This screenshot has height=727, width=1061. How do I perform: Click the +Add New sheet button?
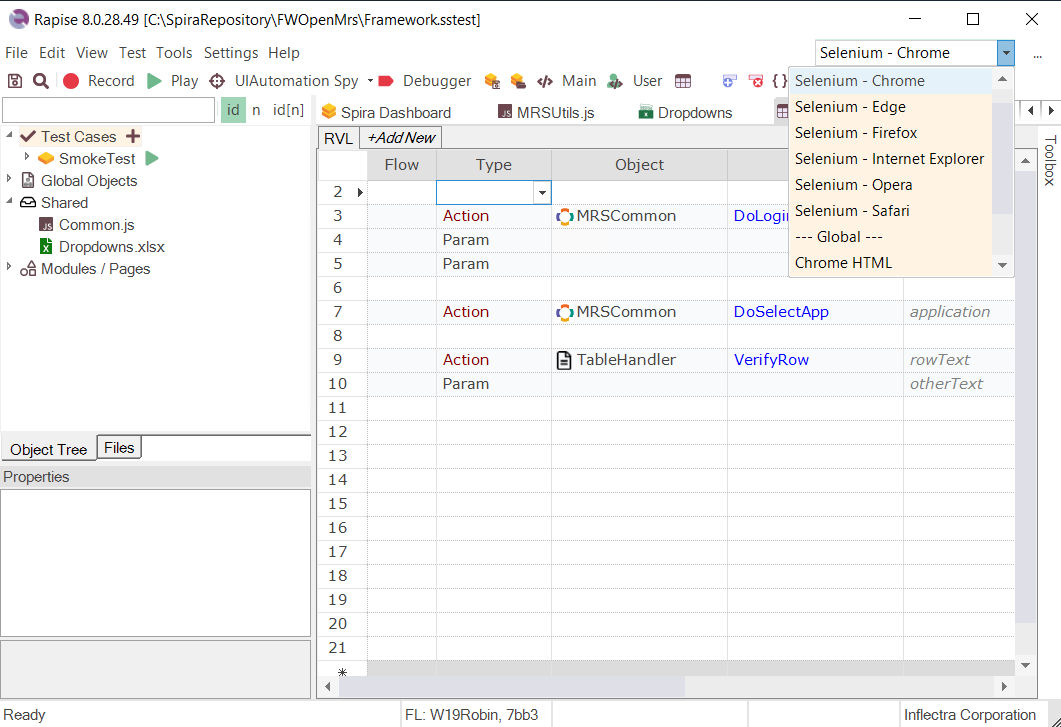pos(400,138)
